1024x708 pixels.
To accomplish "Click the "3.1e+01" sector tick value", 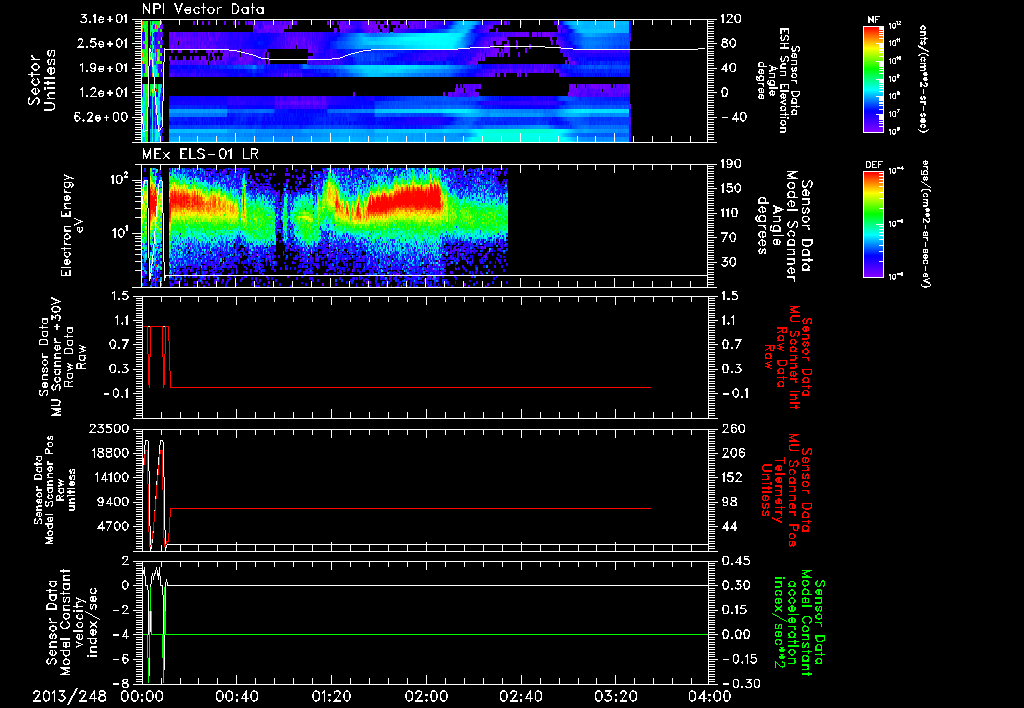I will (x=104, y=19).
